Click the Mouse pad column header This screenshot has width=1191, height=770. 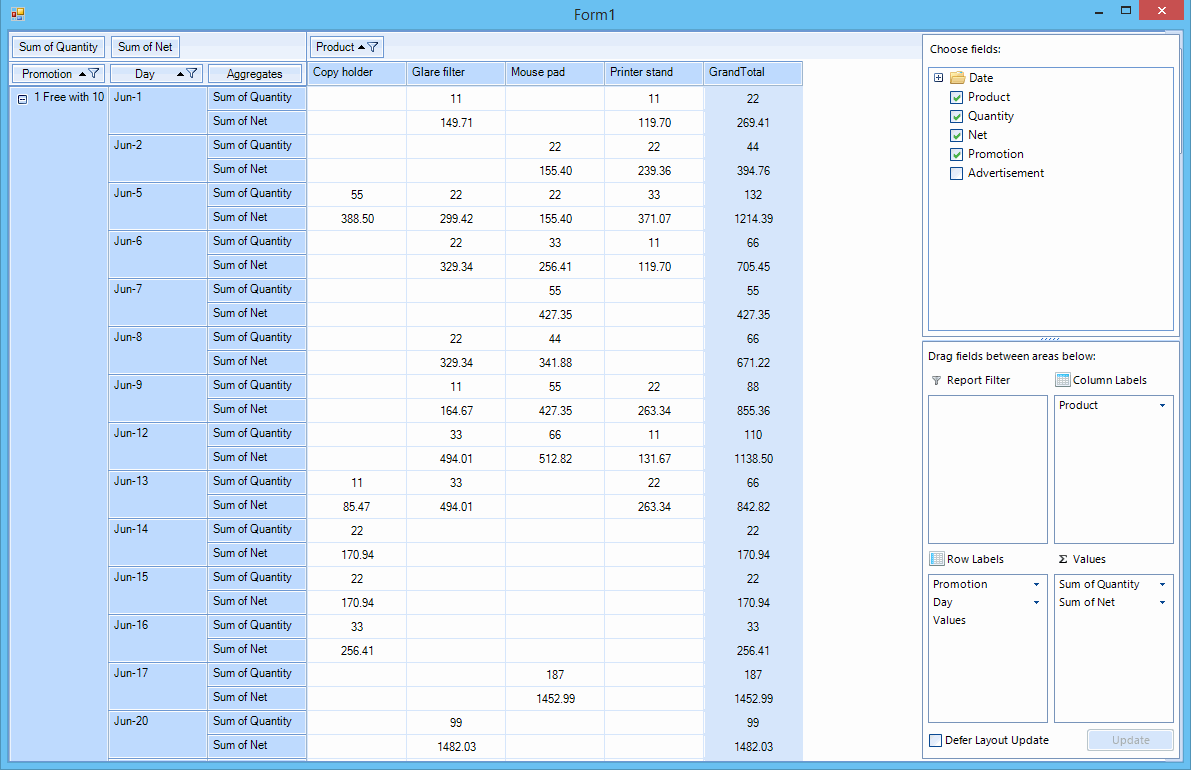coord(554,72)
